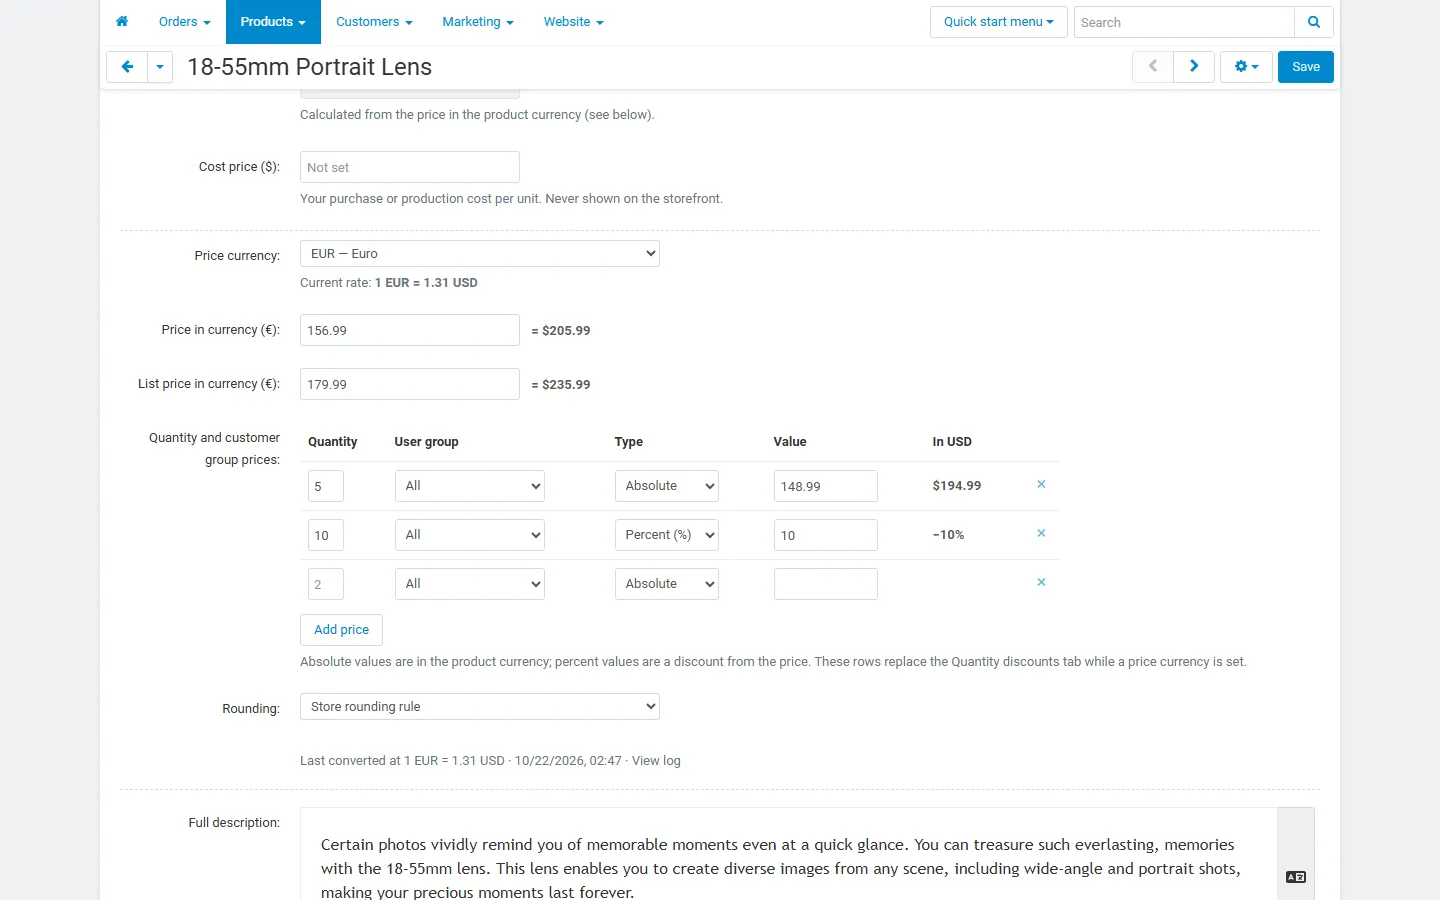Open the gear tools menu
This screenshot has width=1440, height=900.
pyautogui.click(x=1246, y=67)
